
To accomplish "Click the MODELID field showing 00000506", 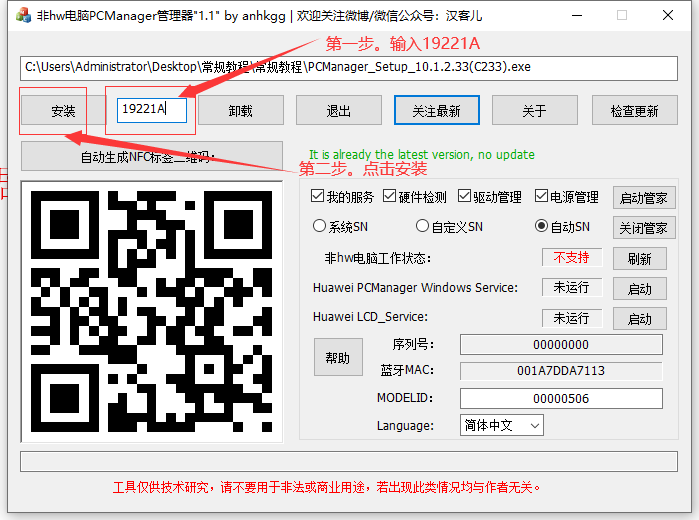I will pos(561,398).
